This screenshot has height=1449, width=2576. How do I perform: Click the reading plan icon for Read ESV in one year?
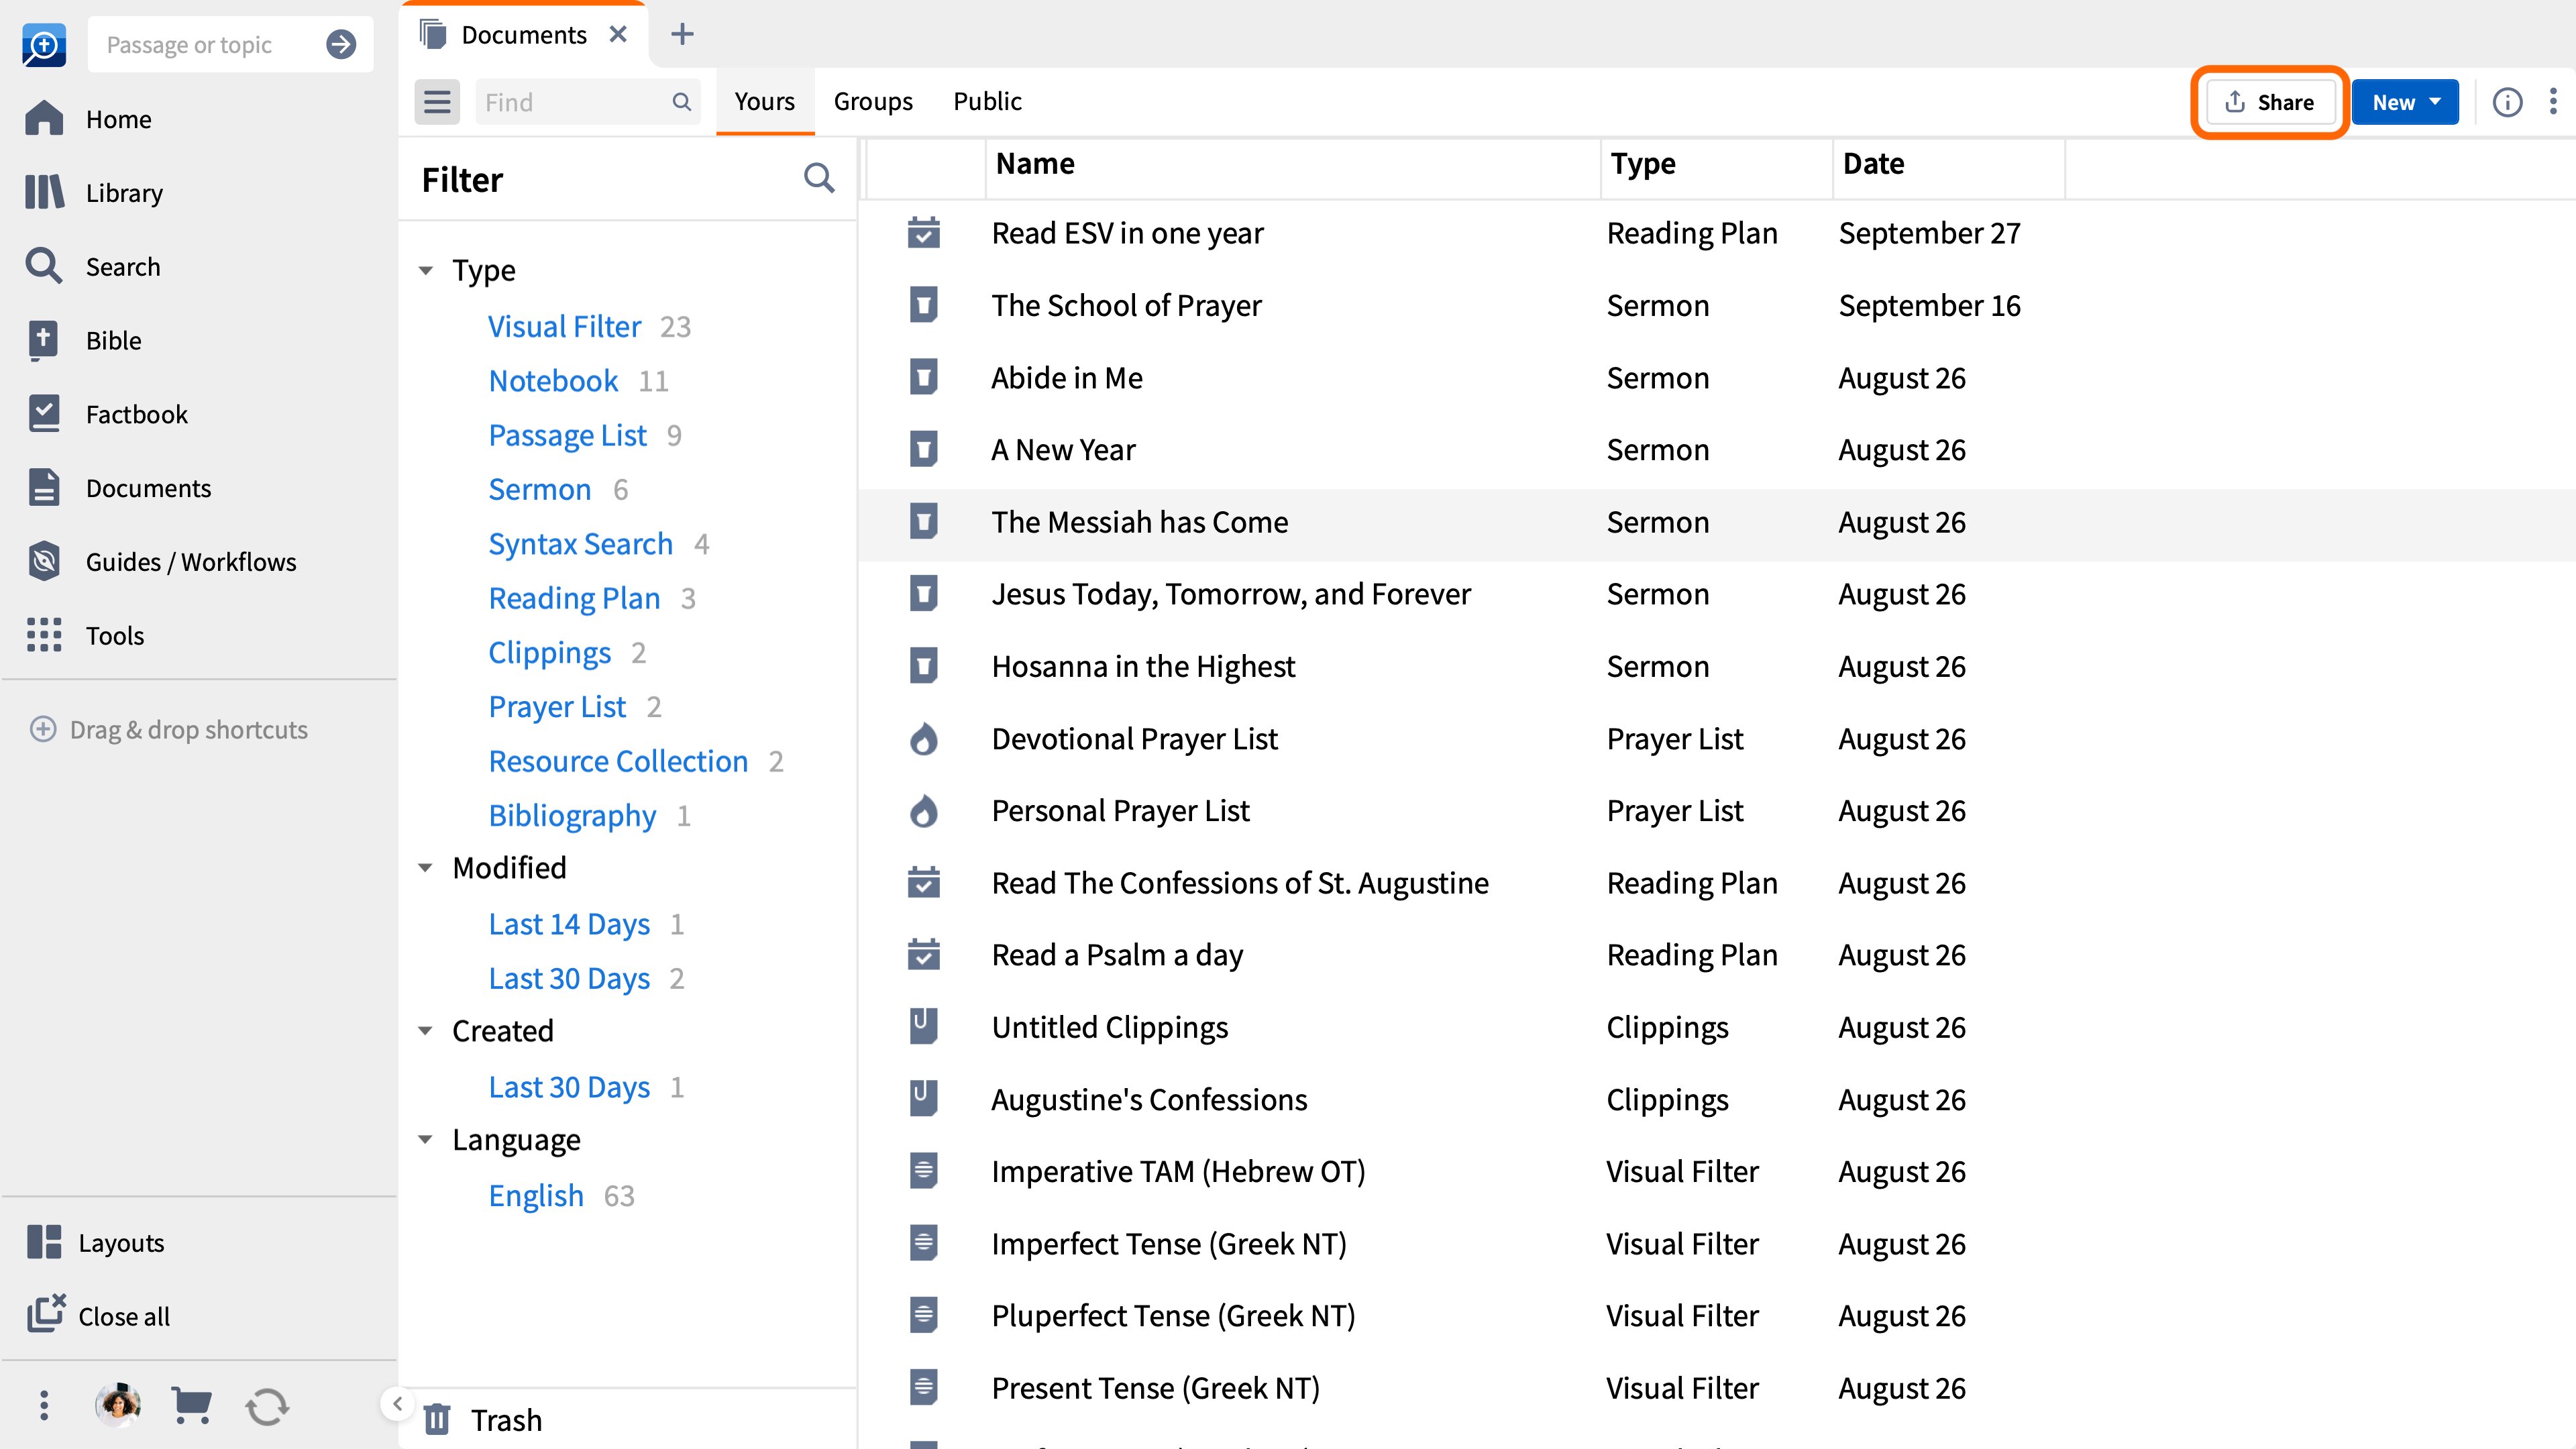923,233
